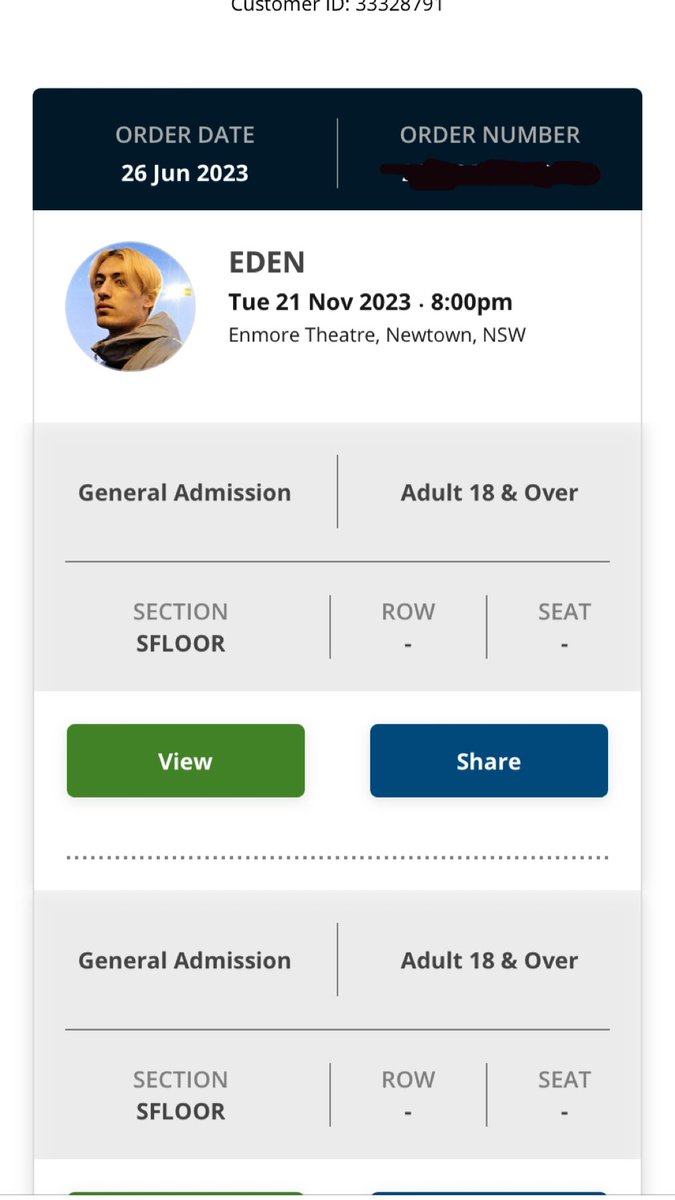
Task: Select second ticket's SFLOOR section value
Action: click(181, 1111)
